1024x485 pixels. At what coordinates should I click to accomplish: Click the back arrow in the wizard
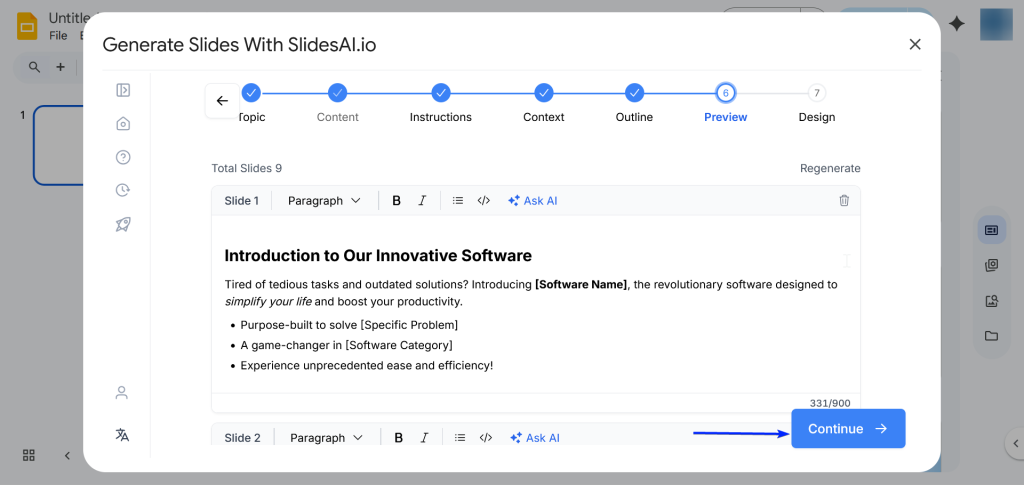tap(222, 101)
